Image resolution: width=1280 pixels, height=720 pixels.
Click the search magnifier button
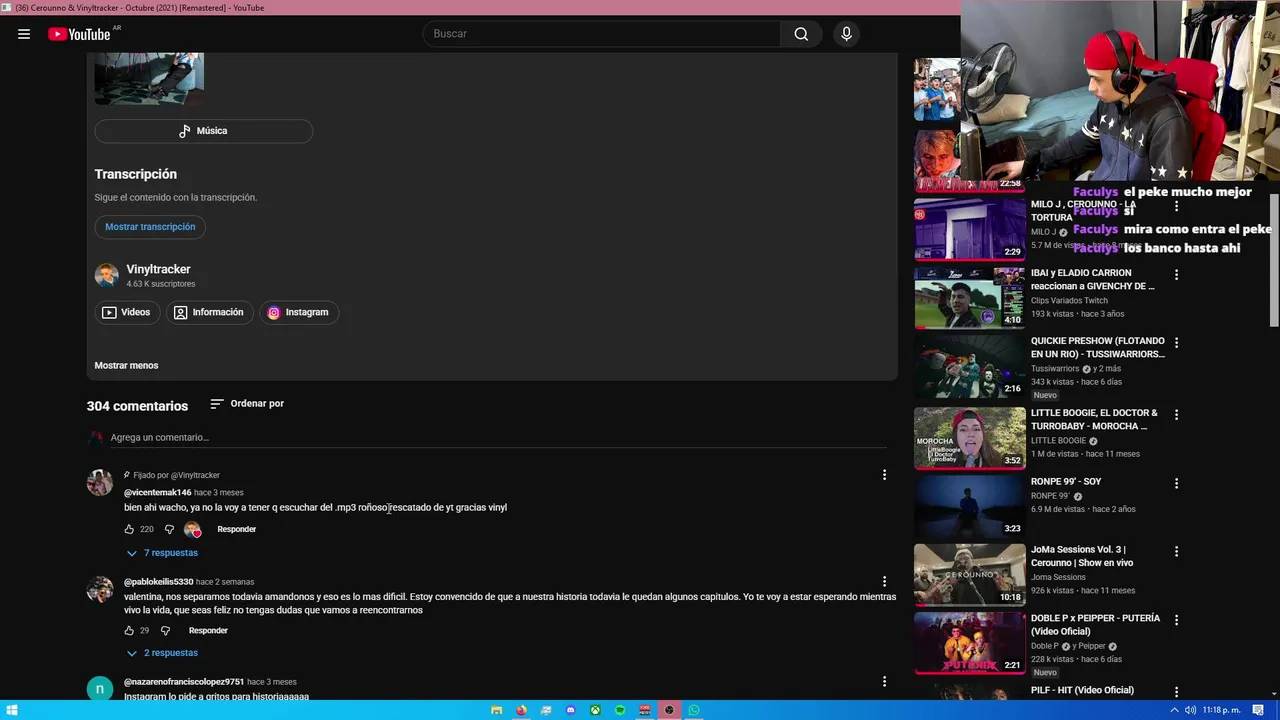pyautogui.click(x=801, y=34)
